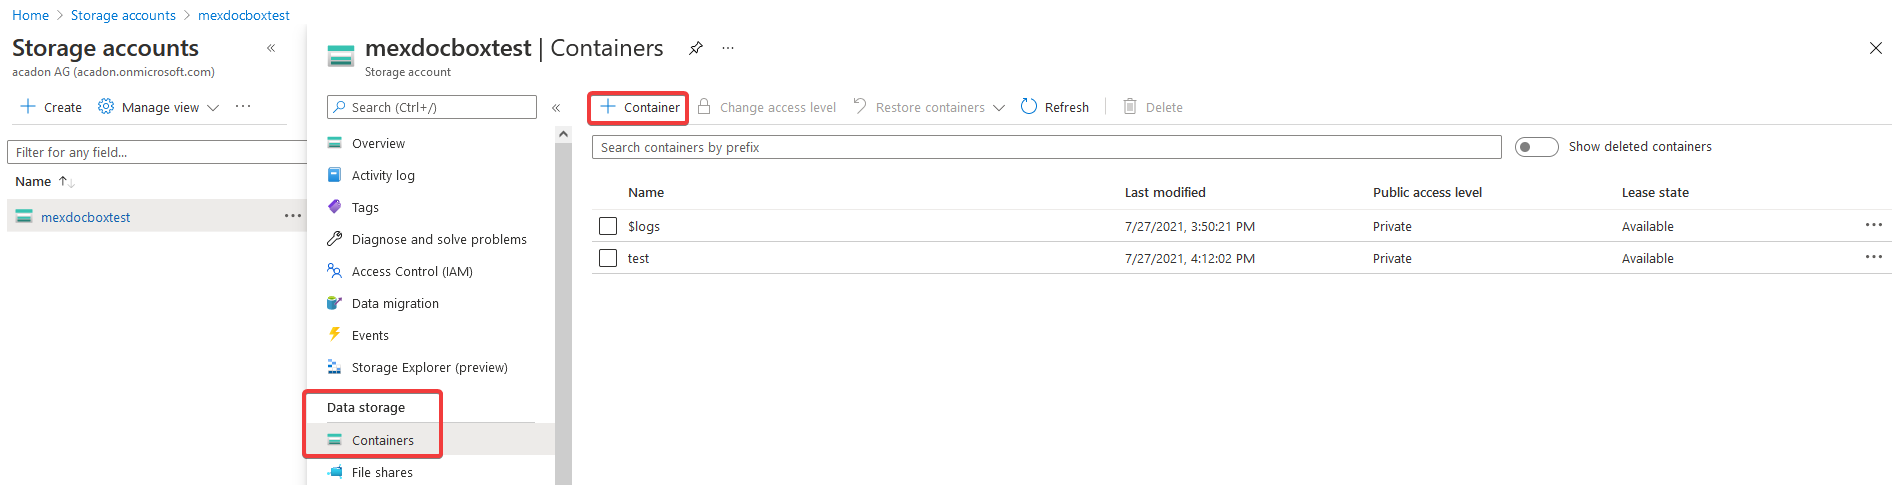Viewport: 1896px width, 485px height.
Task: Select the $logs container checkbox
Action: [x=608, y=226]
